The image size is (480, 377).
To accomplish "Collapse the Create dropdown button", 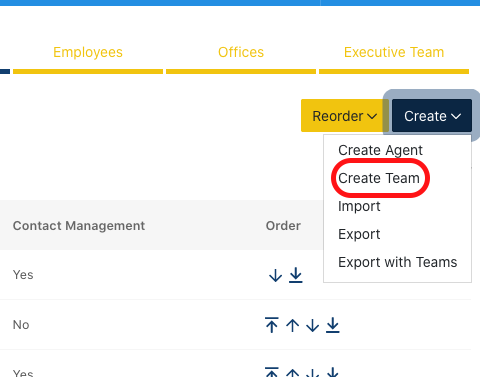I will [x=432, y=116].
